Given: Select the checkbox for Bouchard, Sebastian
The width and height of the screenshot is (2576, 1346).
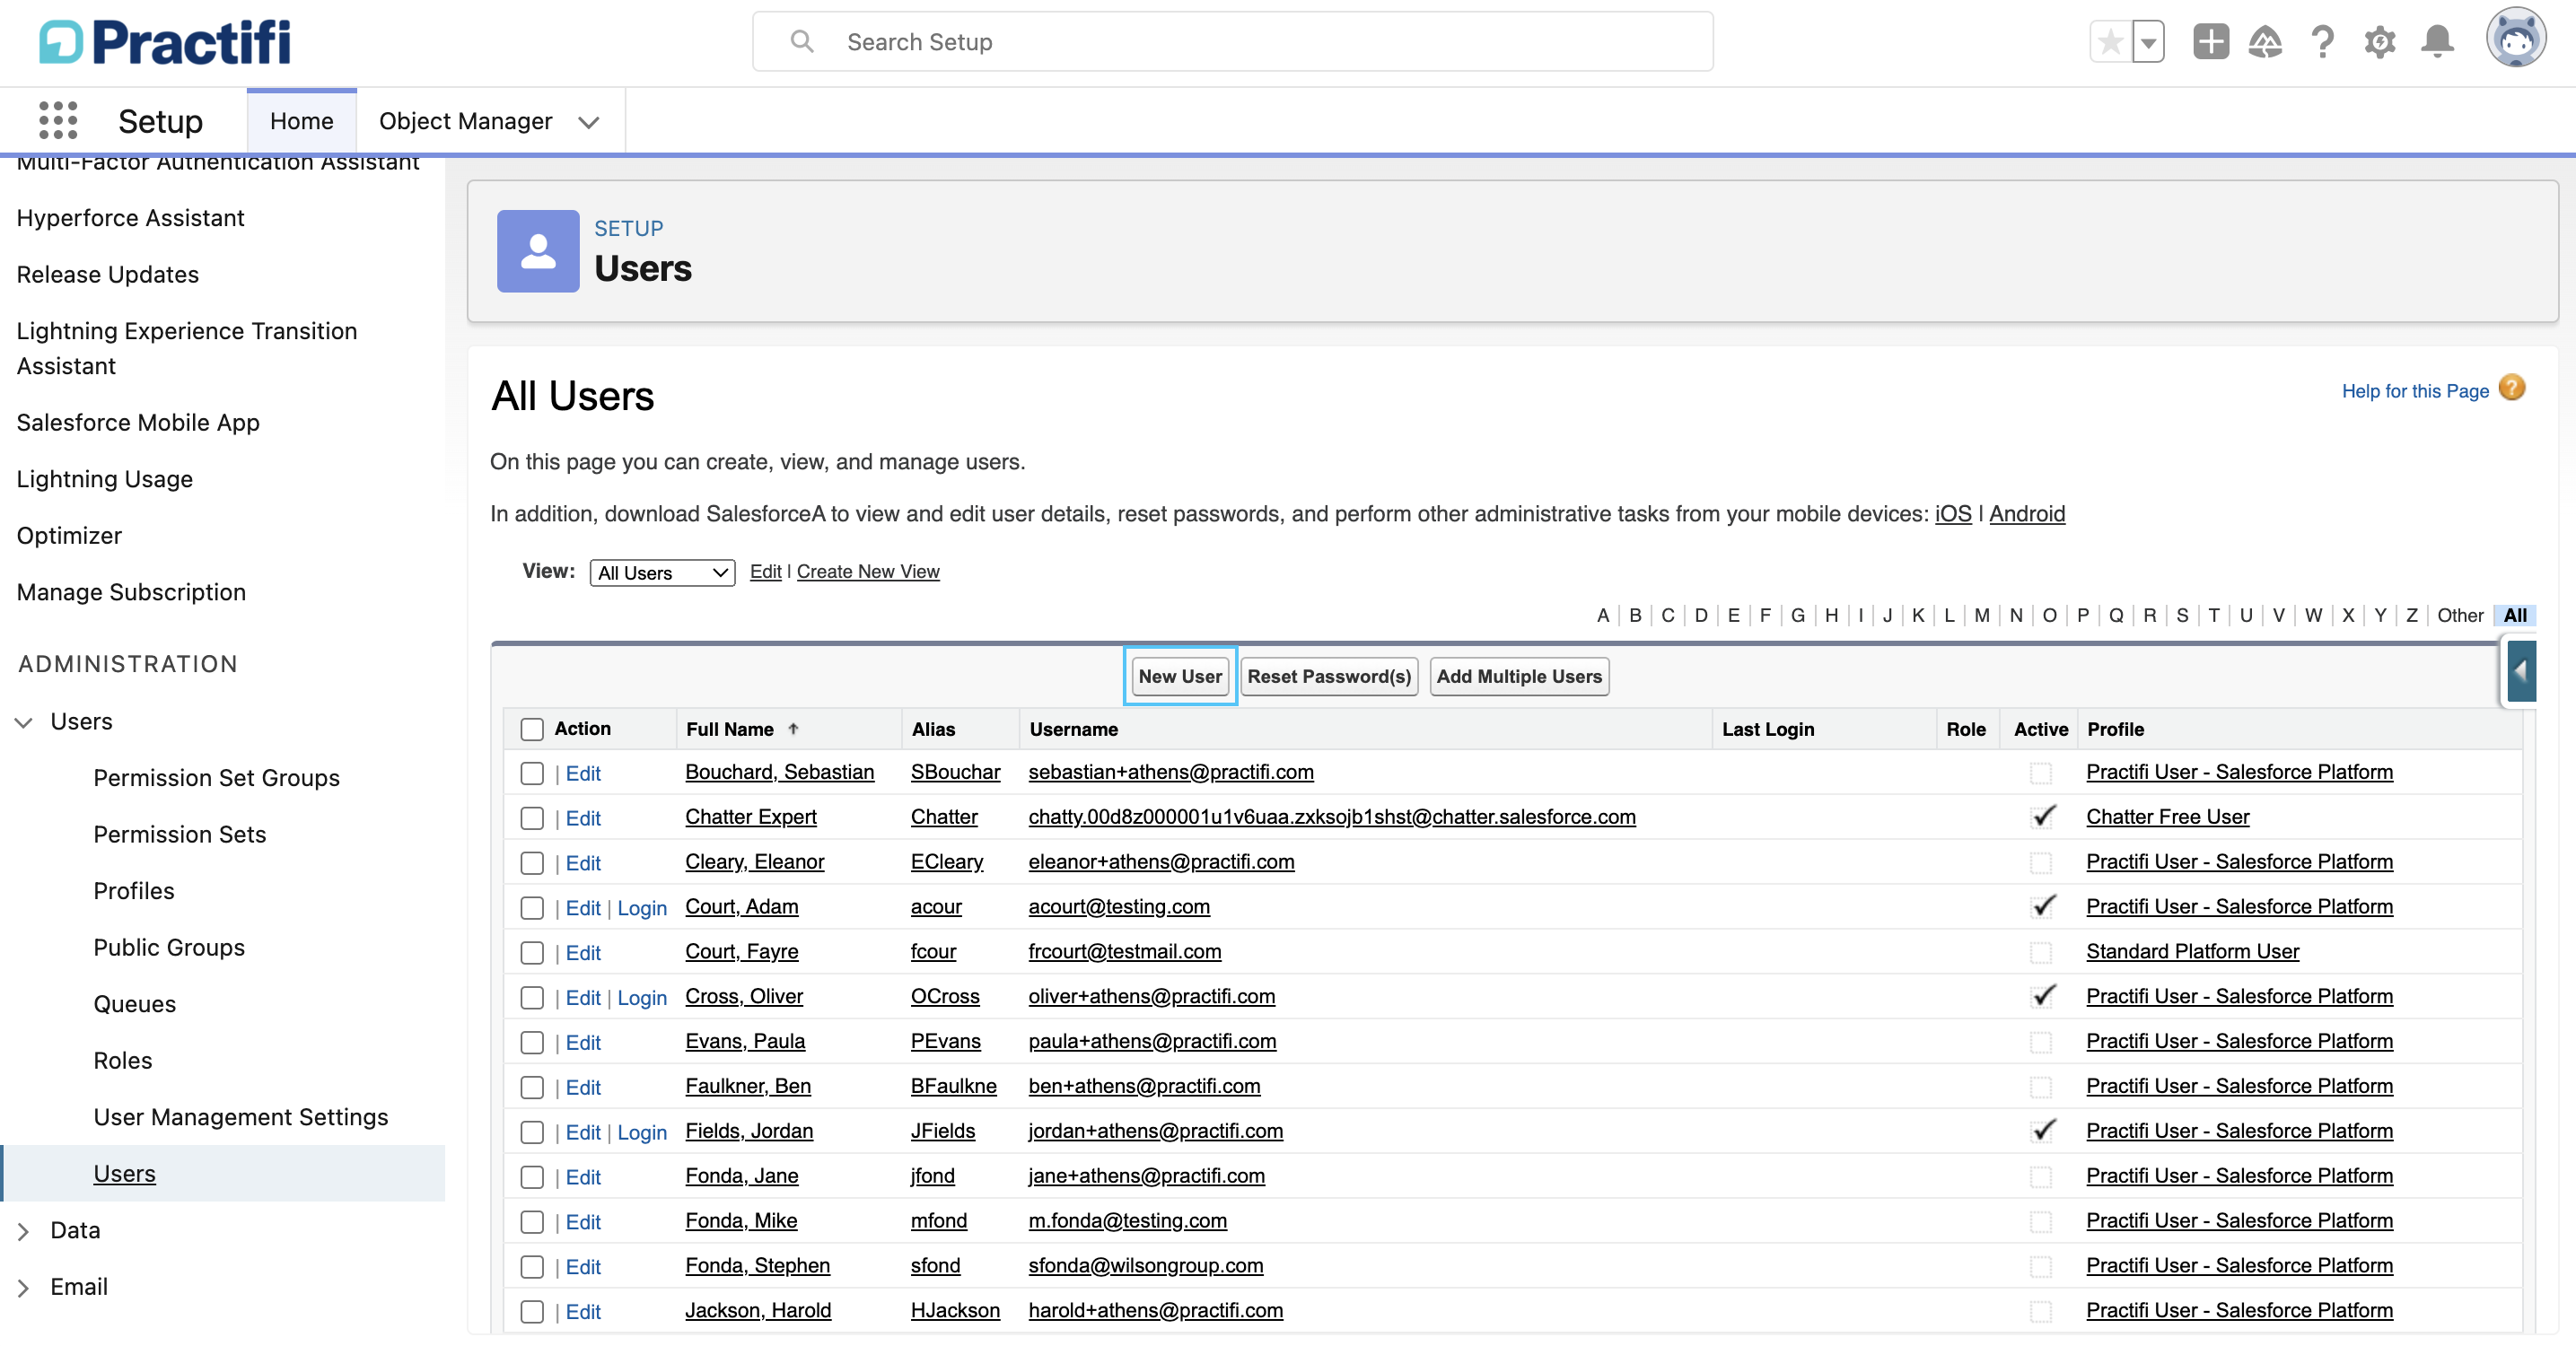Looking at the screenshot, I should [532, 773].
